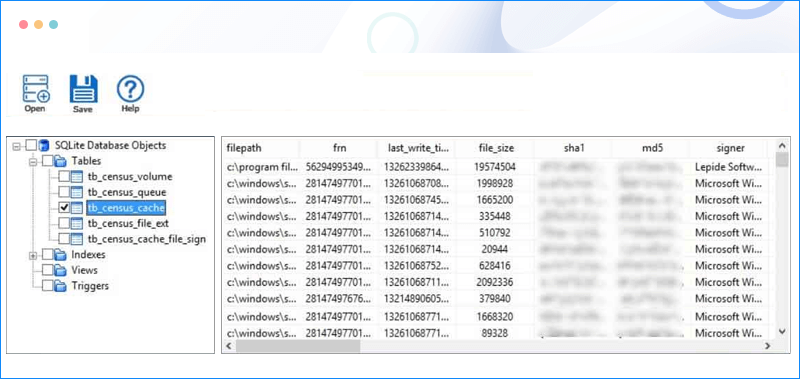Click the tb_census_cache_file_sign table icon
This screenshot has width=800, height=379.
(x=77, y=239)
